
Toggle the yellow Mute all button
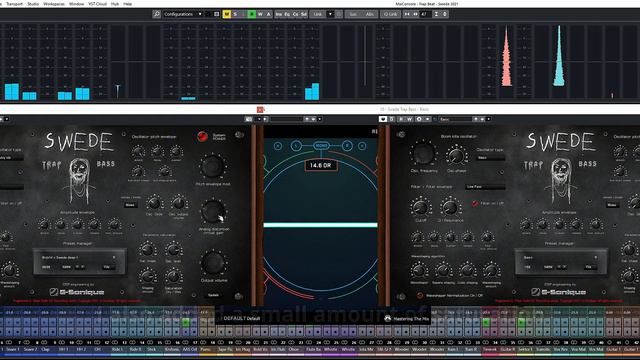pos(227,14)
